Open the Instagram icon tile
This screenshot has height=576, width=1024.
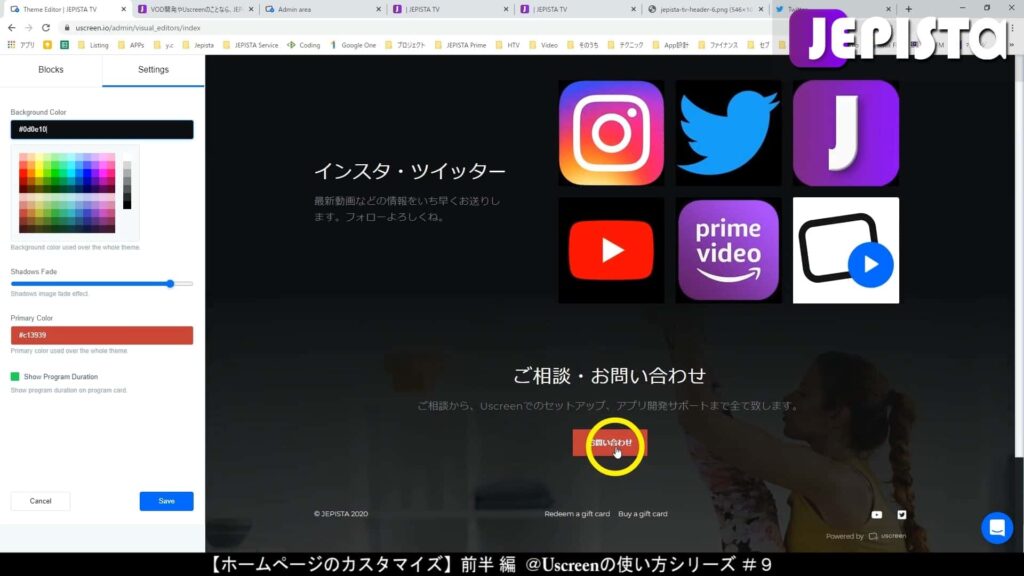tap(611, 133)
